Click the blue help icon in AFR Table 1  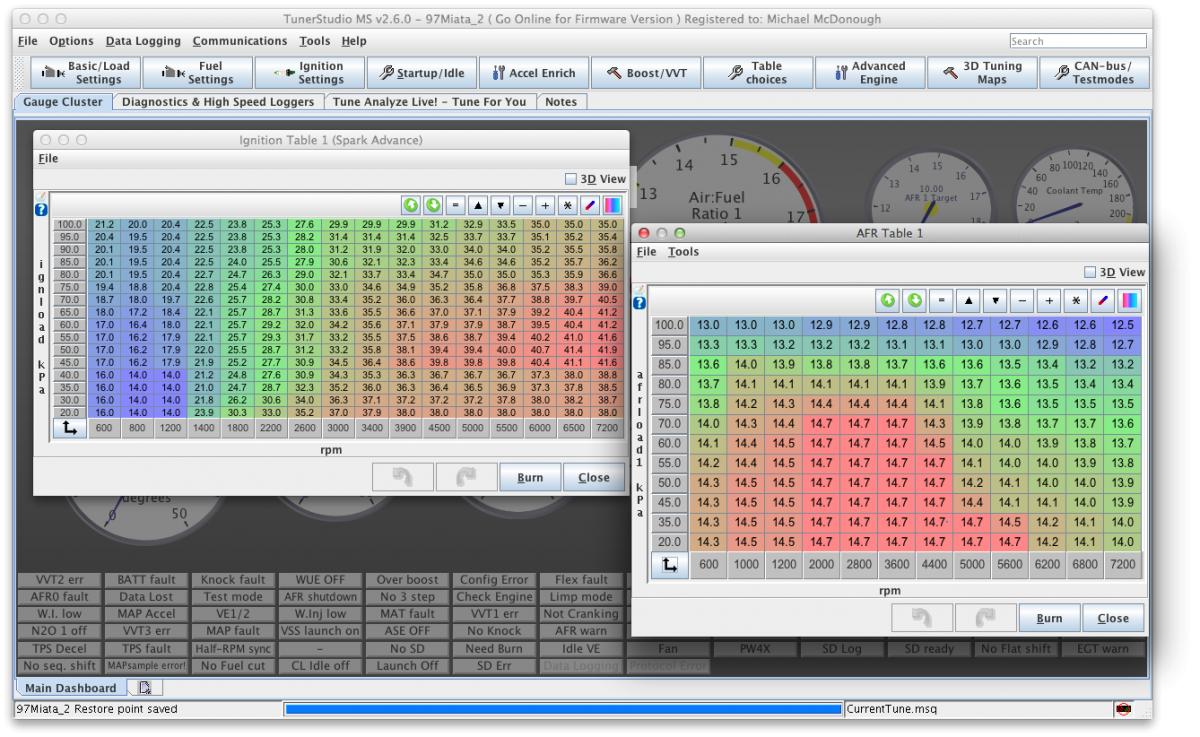640,304
